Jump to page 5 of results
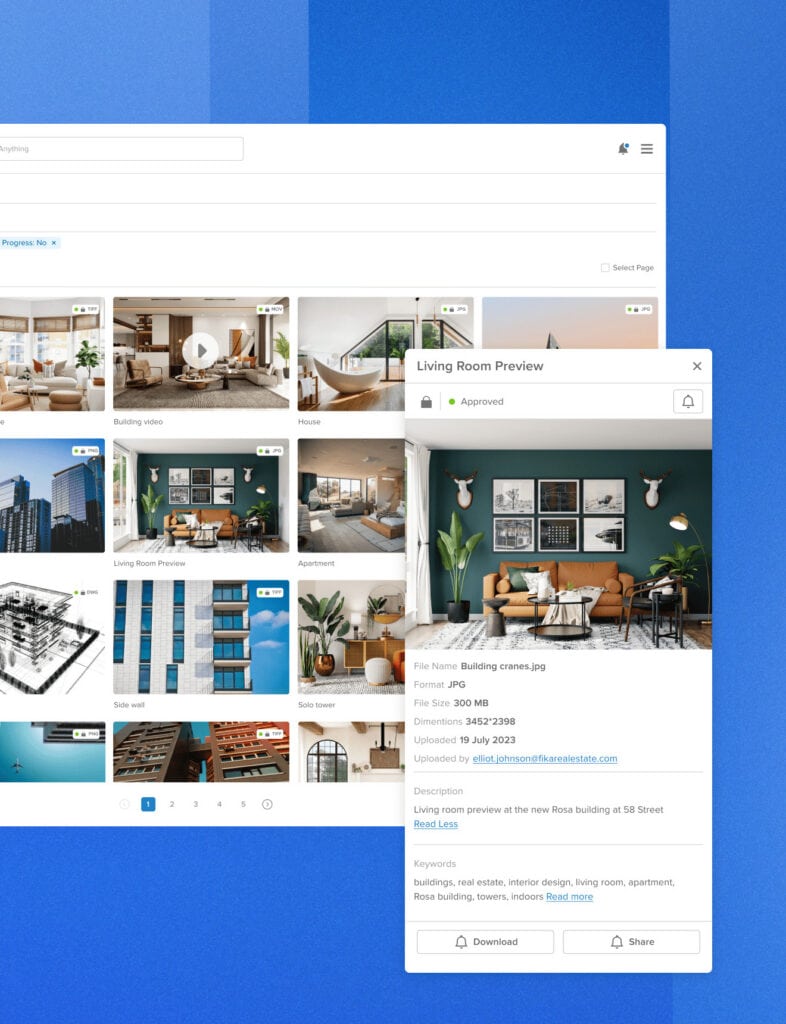786x1024 pixels. (243, 804)
